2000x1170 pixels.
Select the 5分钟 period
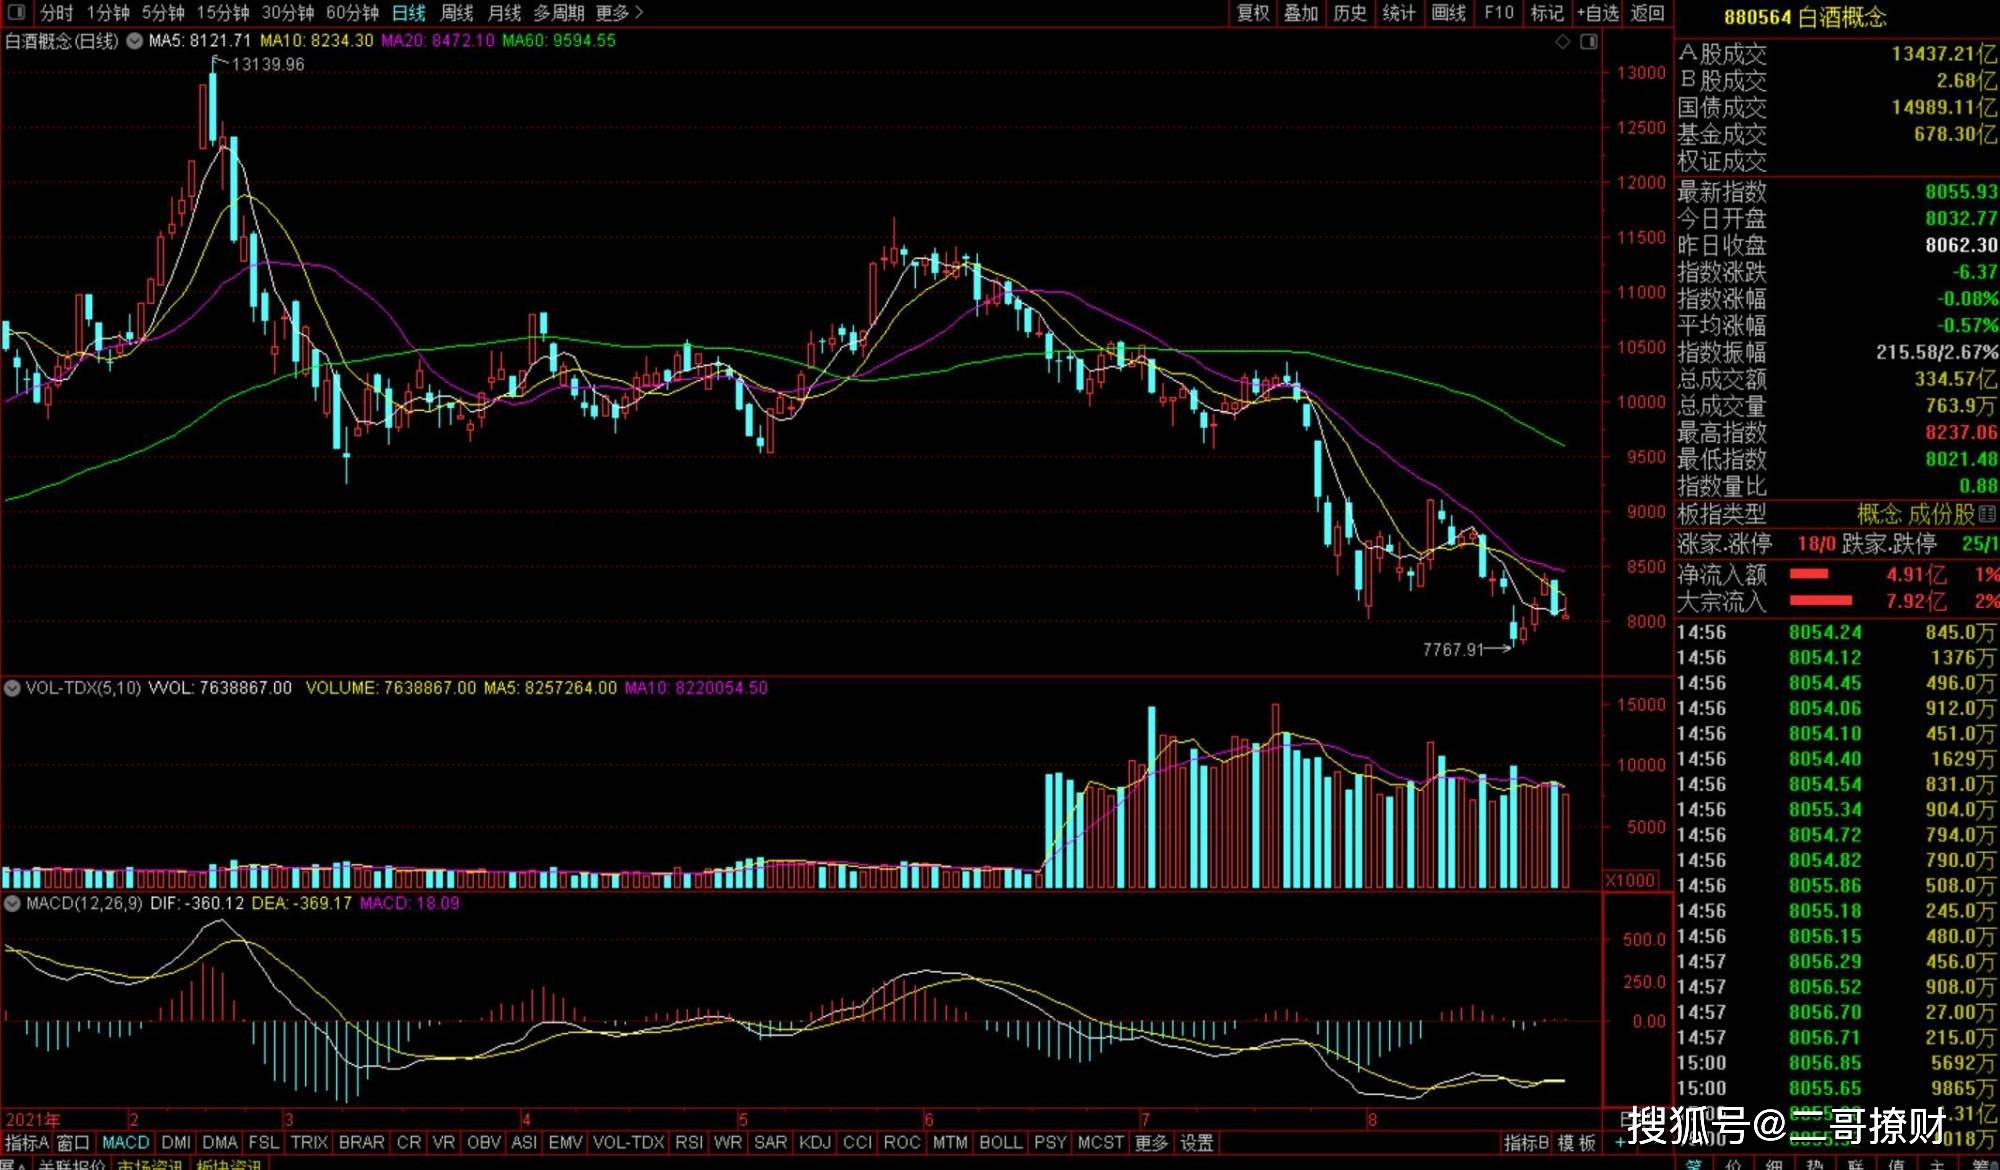tap(163, 13)
